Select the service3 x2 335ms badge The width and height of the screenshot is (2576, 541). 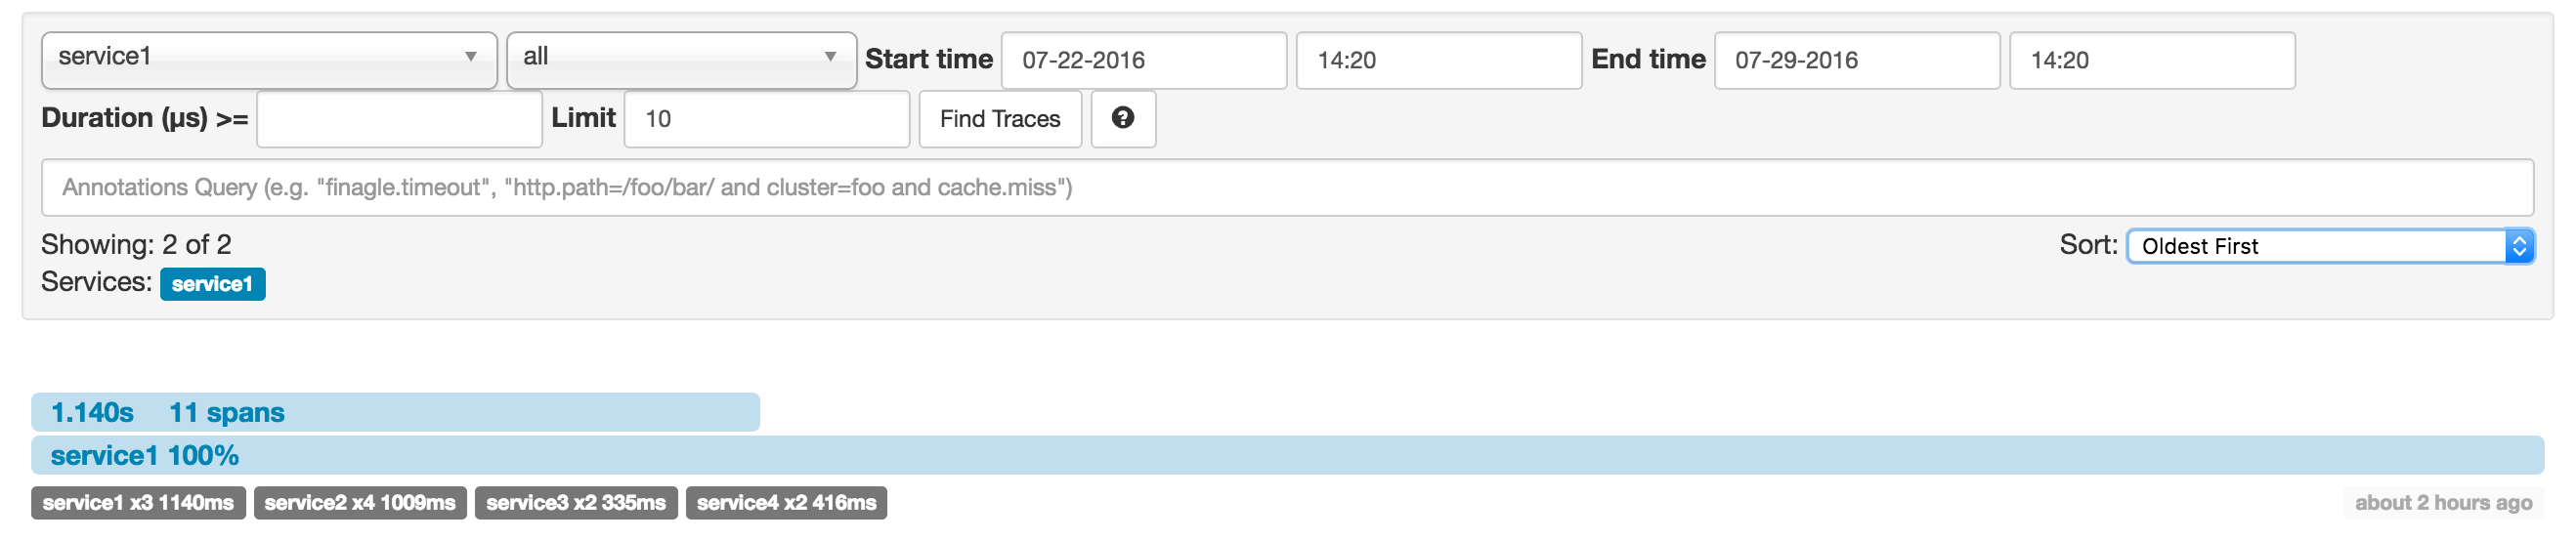click(x=576, y=503)
